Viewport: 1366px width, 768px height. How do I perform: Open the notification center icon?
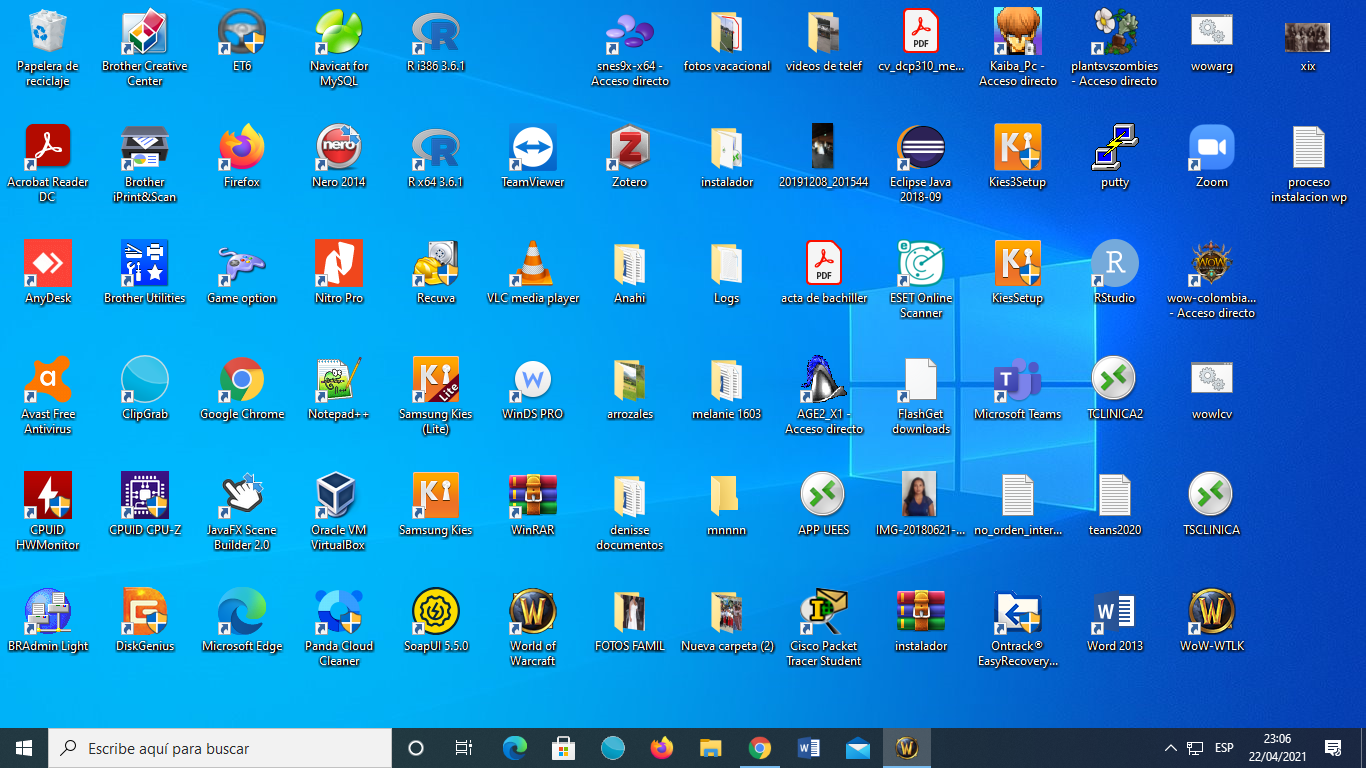[1333, 748]
